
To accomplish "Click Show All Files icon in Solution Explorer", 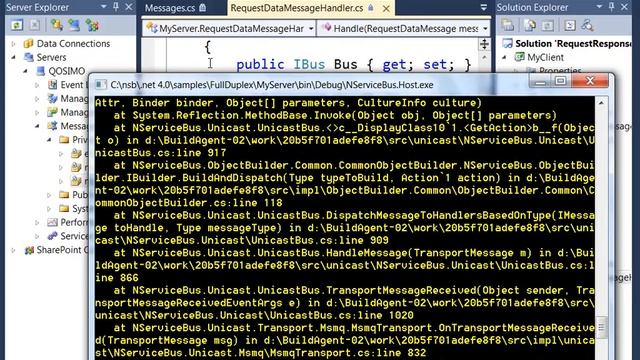I will click(530, 26).
